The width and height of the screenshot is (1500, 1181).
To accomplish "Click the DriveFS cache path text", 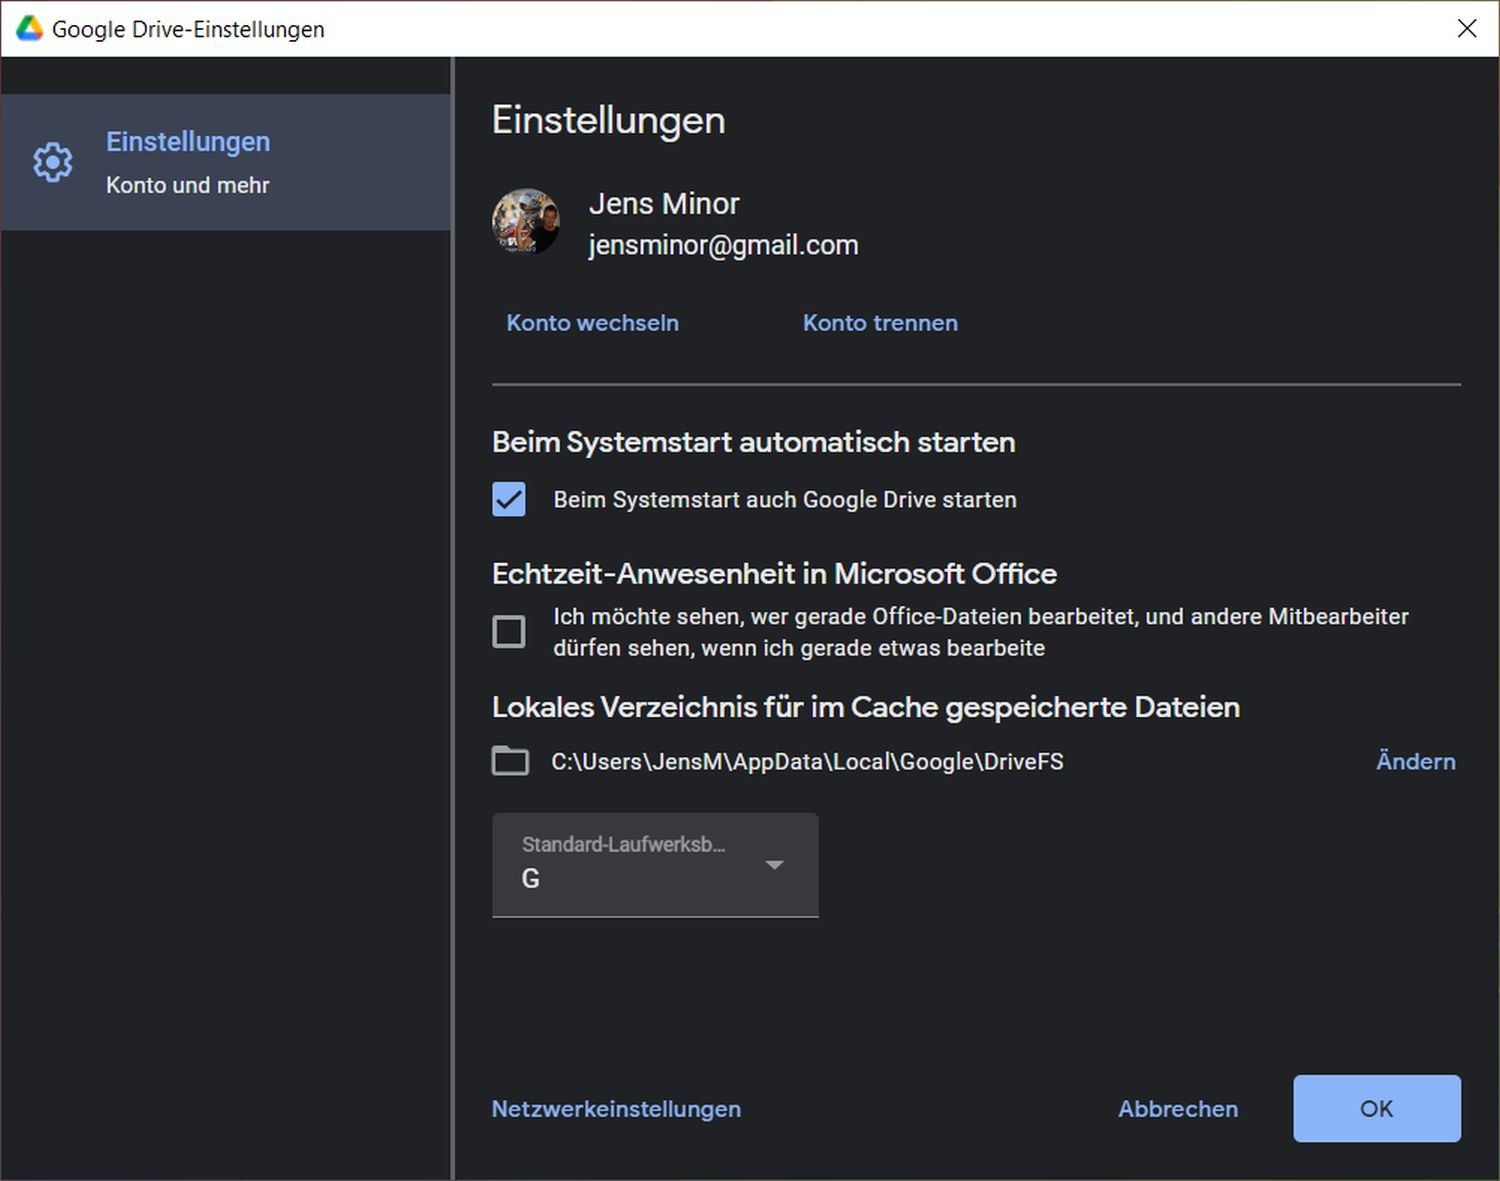I will click(807, 762).
